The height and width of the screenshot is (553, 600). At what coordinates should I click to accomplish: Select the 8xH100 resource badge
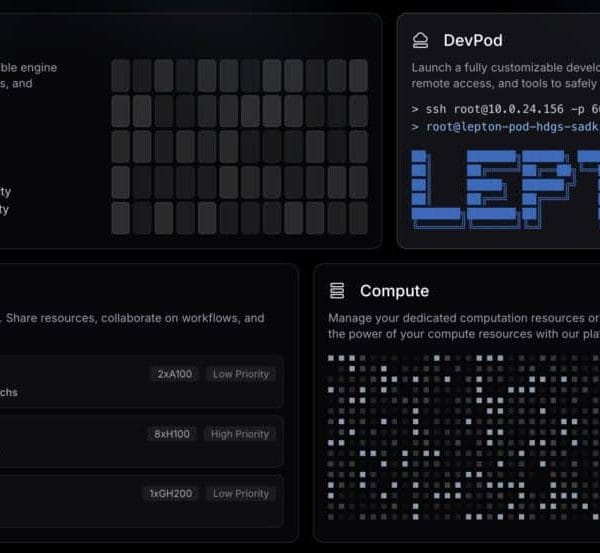point(172,434)
